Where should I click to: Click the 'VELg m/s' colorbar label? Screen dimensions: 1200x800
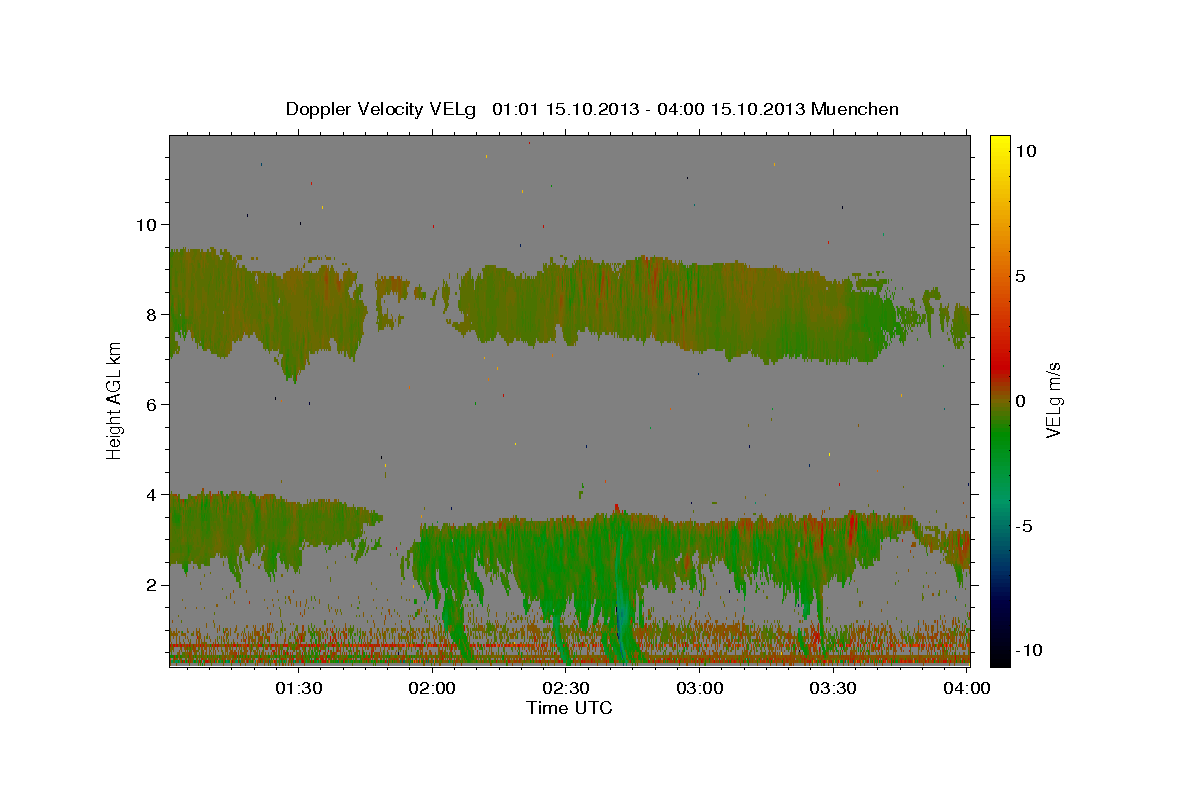(x=1053, y=400)
